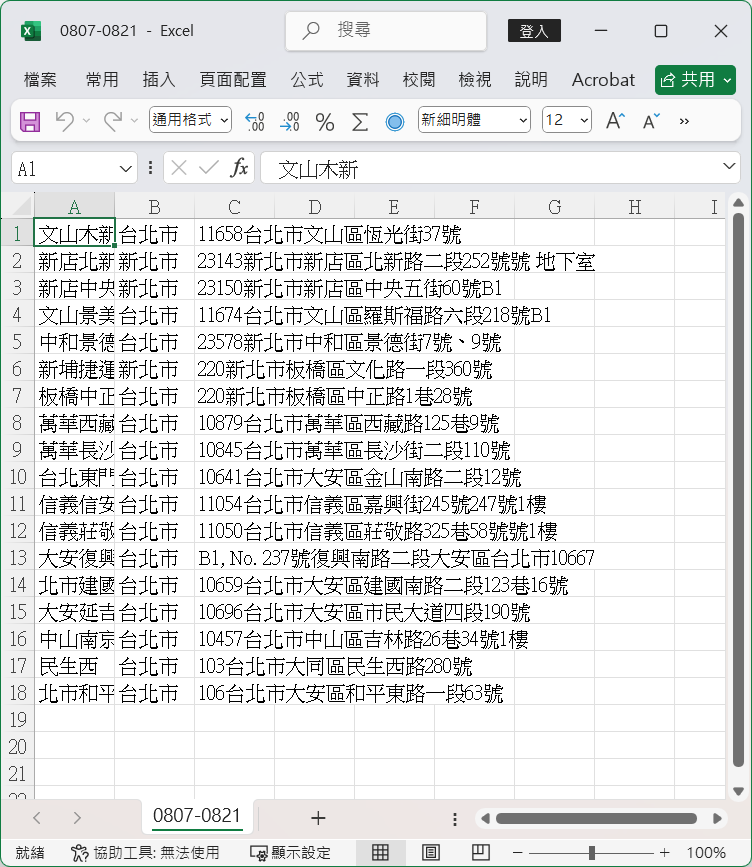Screen dimensions: 752x867
Task: Click the AutoSum sigma icon
Action: tap(359, 121)
